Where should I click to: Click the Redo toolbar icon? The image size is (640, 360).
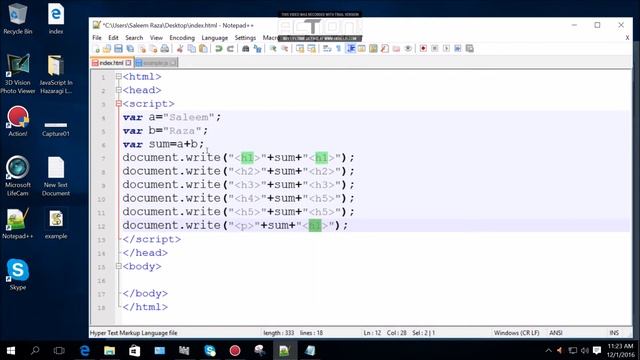[x=230, y=49]
